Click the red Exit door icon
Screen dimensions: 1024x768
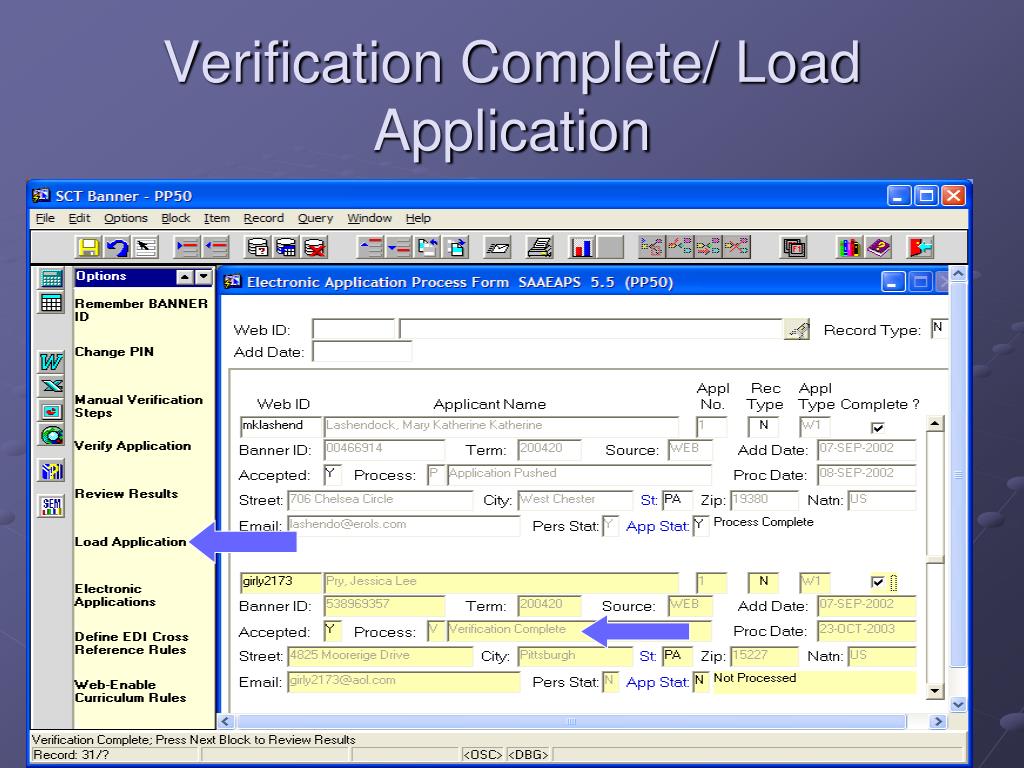point(920,248)
